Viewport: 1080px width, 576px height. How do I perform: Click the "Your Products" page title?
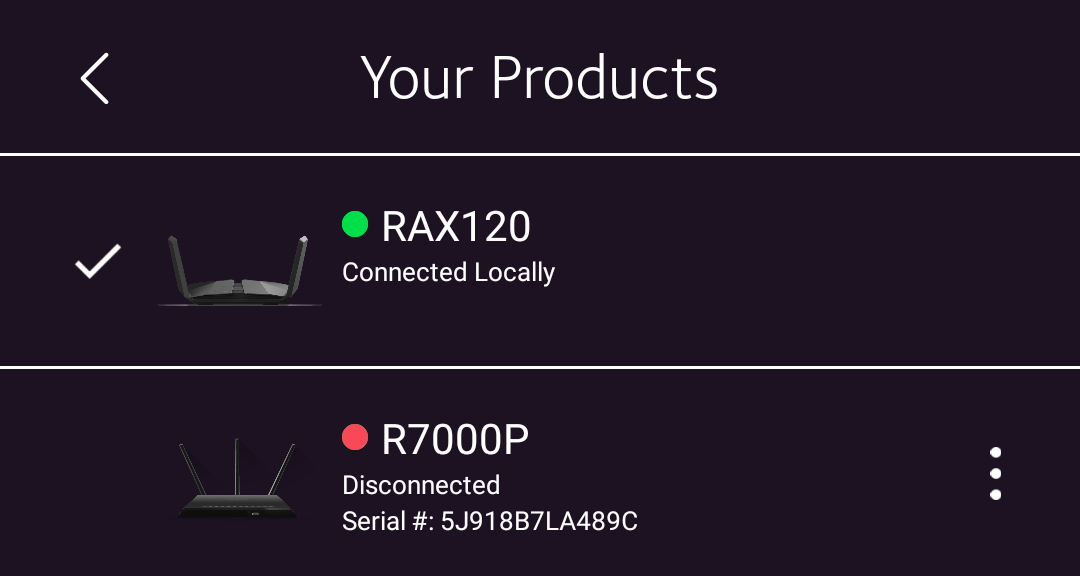coord(539,78)
